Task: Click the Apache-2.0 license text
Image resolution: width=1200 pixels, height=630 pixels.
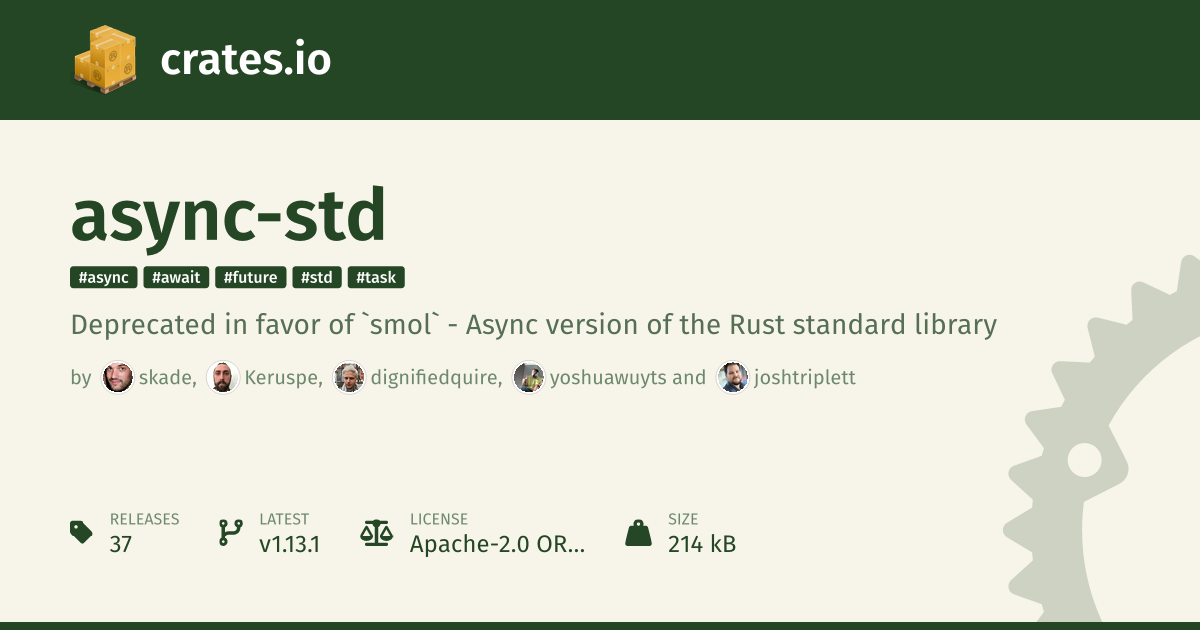Action: tap(497, 545)
